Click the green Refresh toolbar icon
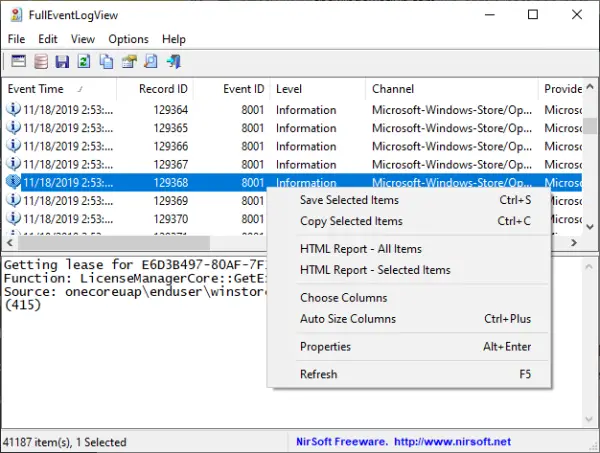Viewport: 600px width, 453px height. point(84,61)
